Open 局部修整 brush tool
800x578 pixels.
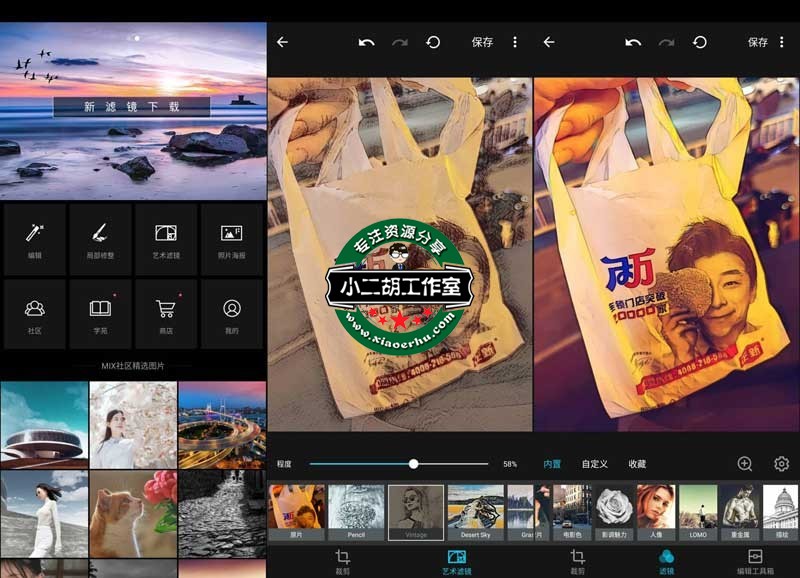pos(100,239)
